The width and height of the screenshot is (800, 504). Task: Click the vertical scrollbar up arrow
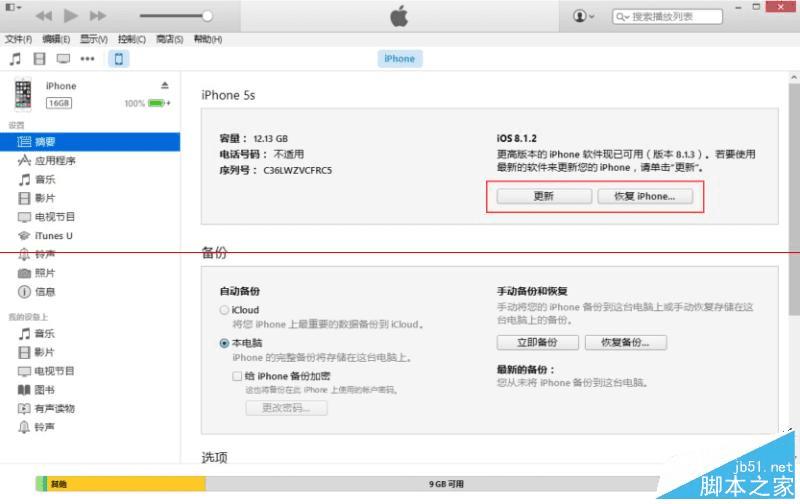[x=794, y=78]
